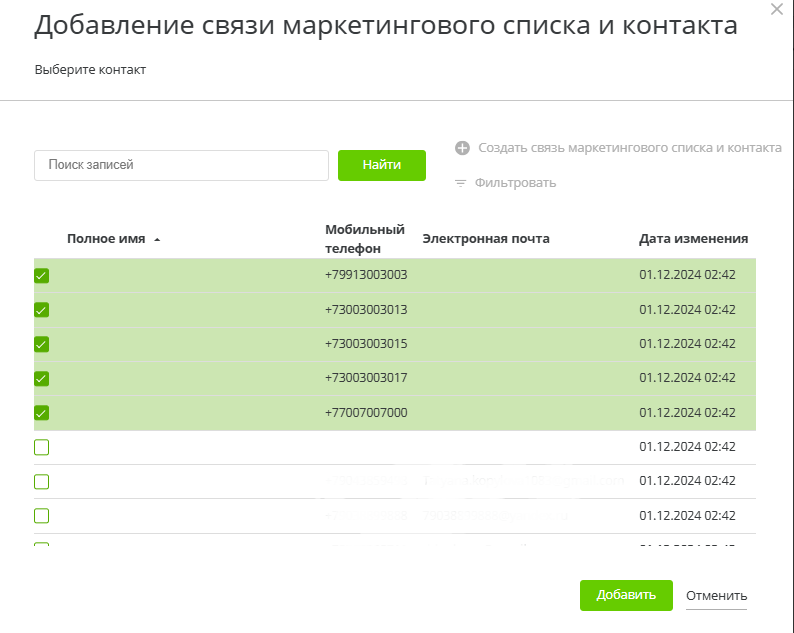
Task: Uncheck the row with phone +73003003013
Action: coord(42,310)
